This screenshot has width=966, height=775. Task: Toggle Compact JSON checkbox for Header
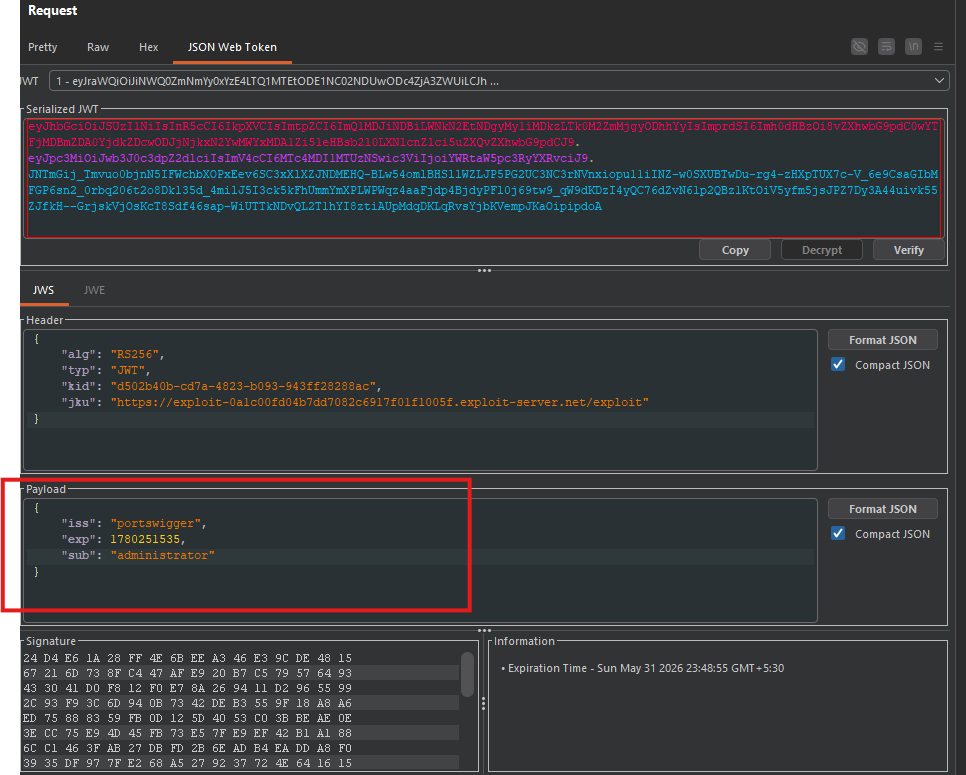(x=838, y=365)
